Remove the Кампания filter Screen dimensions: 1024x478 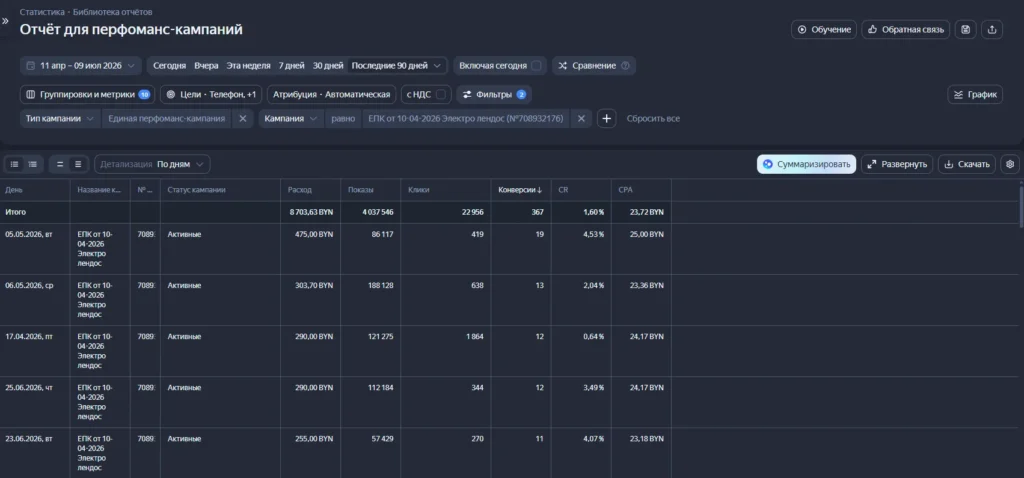pos(581,119)
